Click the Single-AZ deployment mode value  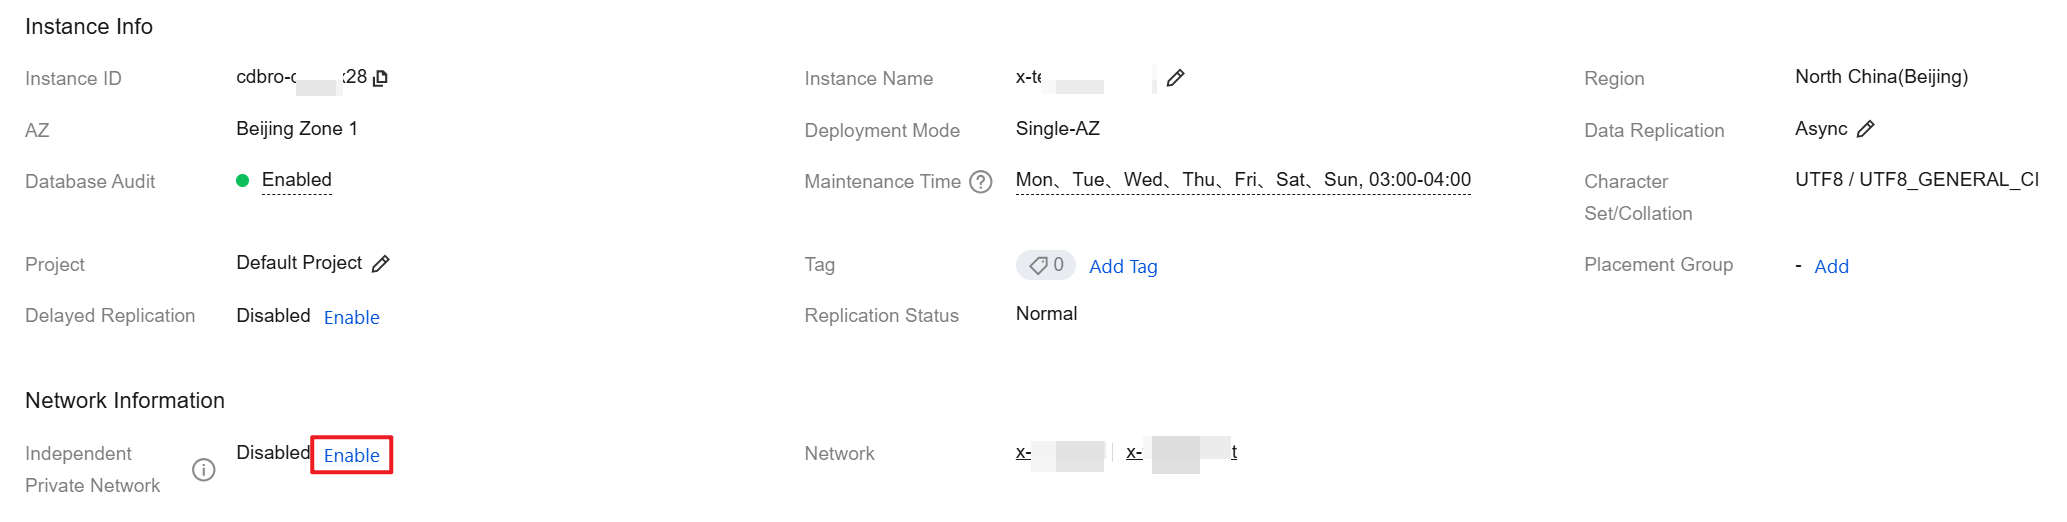point(1057,129)
